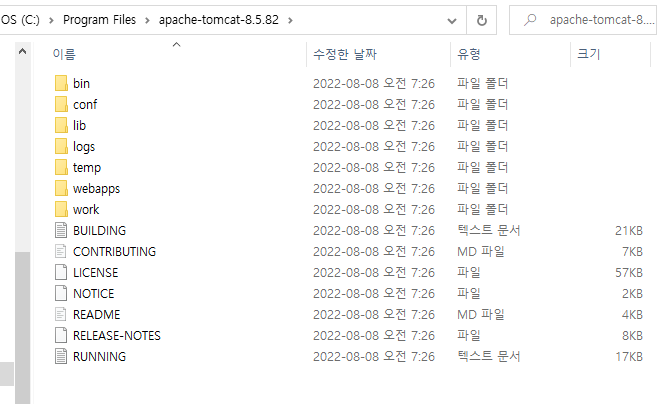The image size is (663, 404).
Task: Click the 텍스트 문서 type of BUILDING
Action: tap(488, 230)
